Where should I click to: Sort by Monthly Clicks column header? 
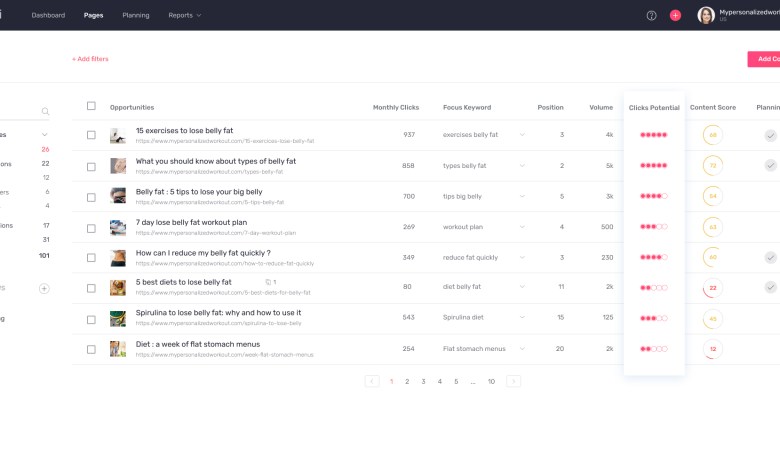pos(396,107)
